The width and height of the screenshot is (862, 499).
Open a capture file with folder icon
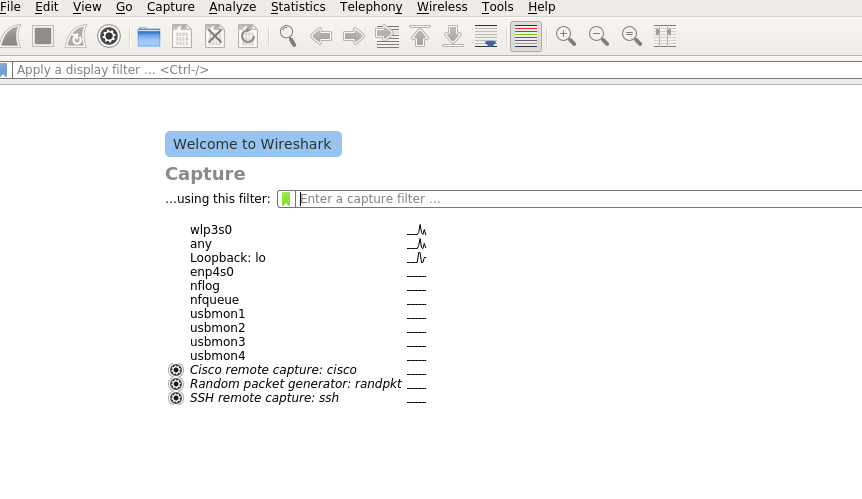[149, 37]
